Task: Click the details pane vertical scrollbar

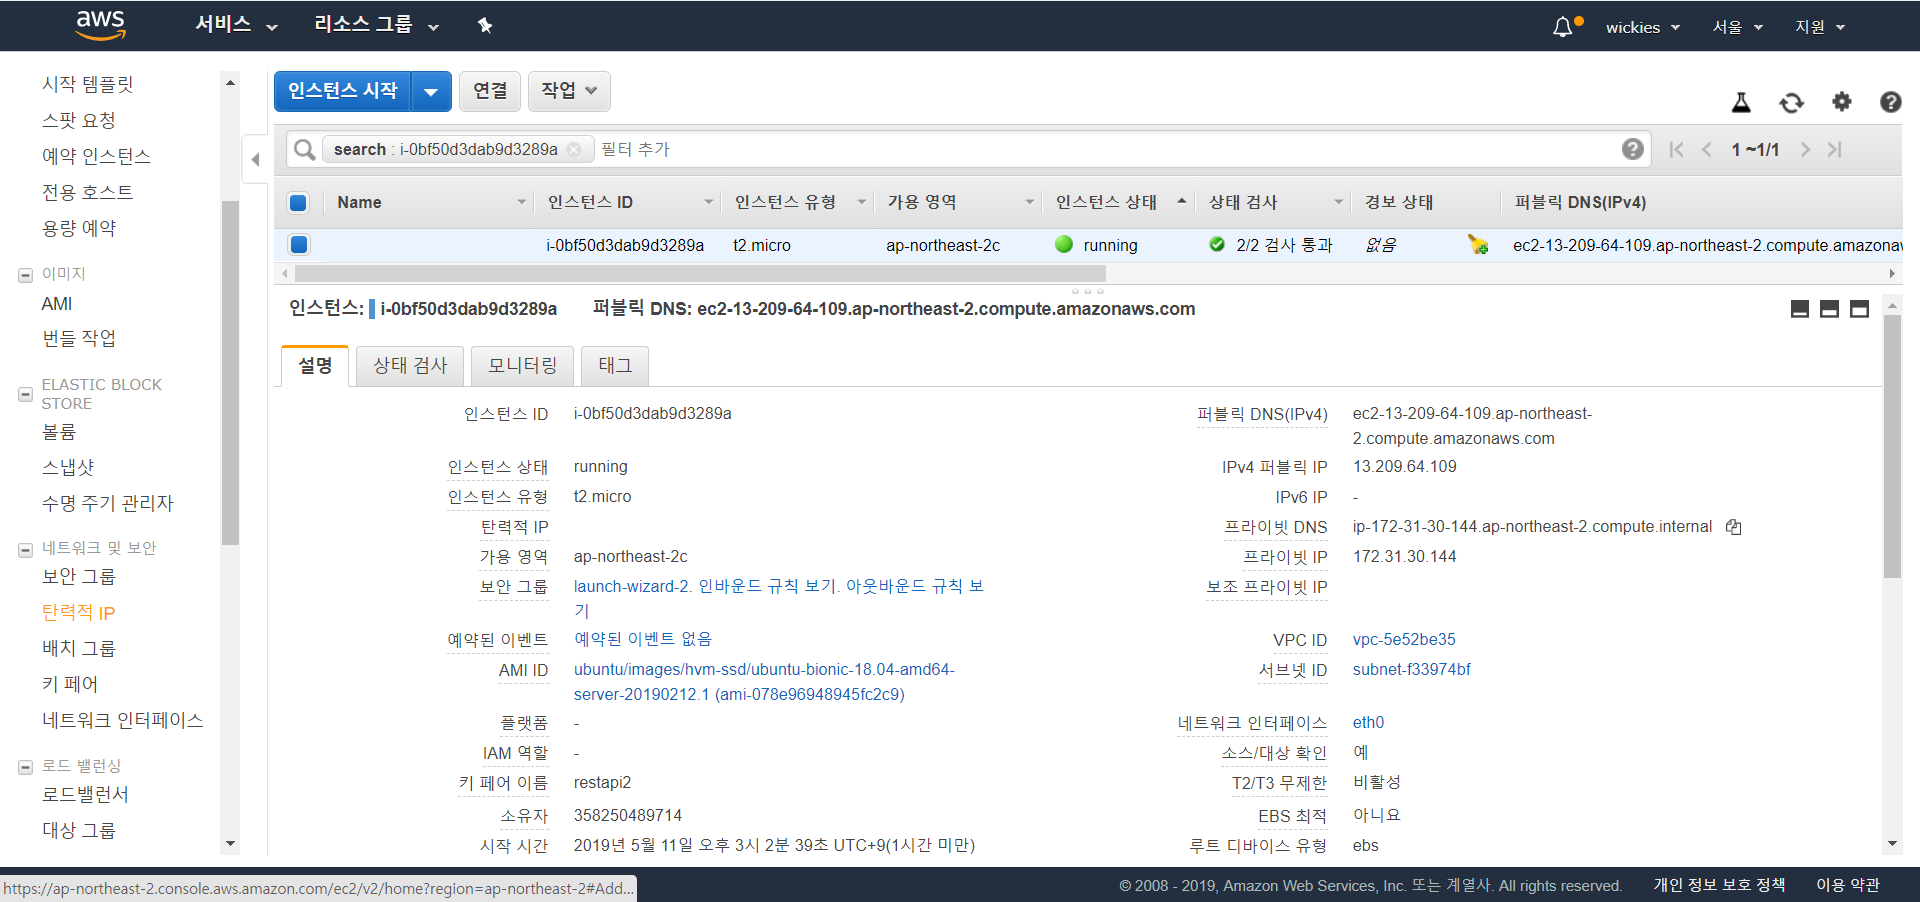Action: click(1891, 446)
